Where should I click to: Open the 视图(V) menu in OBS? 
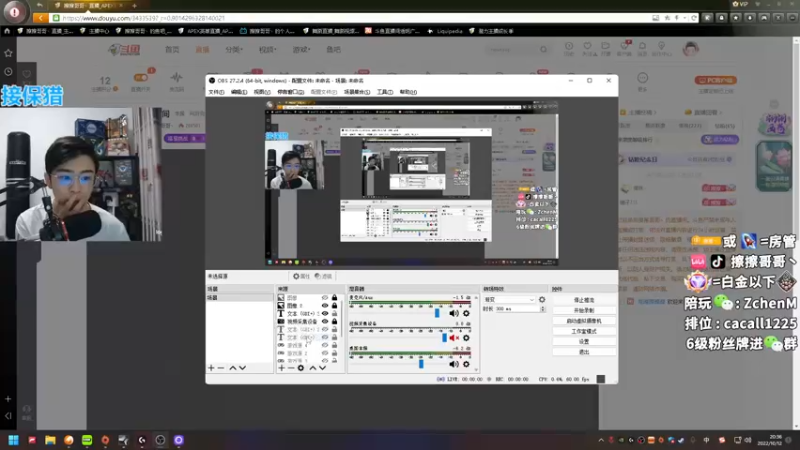tap(262, 92)
